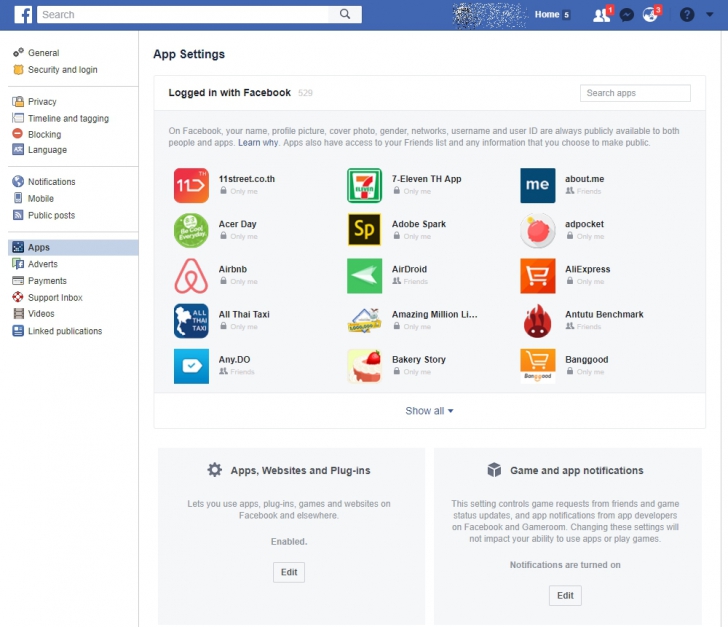Click the Acer Day app icon
The height and width of the screenshot is (627, 728).
coord(191,230)
